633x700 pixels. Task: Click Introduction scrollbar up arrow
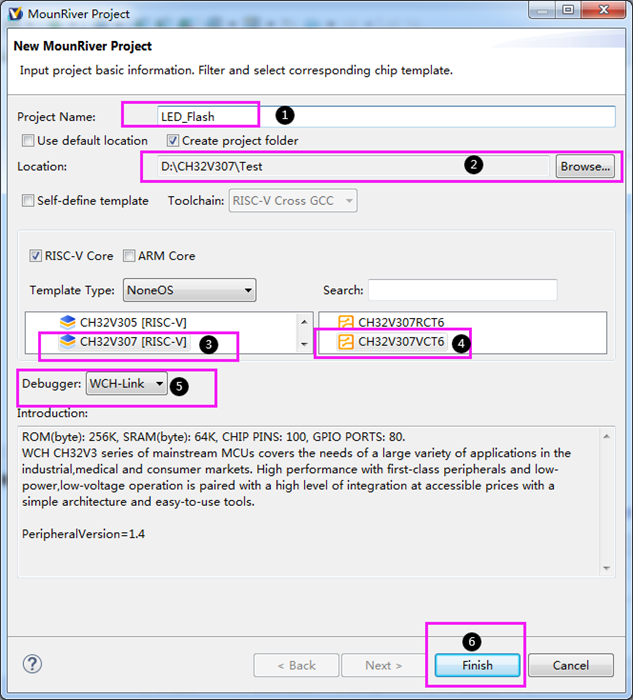coord(607,436)
